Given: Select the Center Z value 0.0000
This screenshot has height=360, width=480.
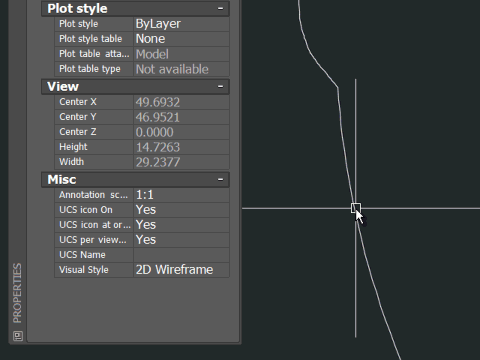Looking at the screenshot, I should tap(181, 132).
